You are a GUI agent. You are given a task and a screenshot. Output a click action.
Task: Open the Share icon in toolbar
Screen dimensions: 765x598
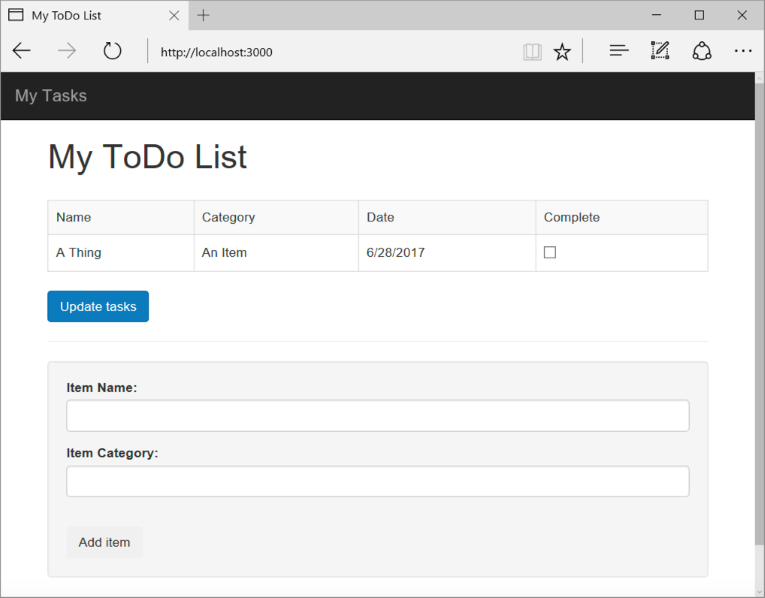coord(702,51)
